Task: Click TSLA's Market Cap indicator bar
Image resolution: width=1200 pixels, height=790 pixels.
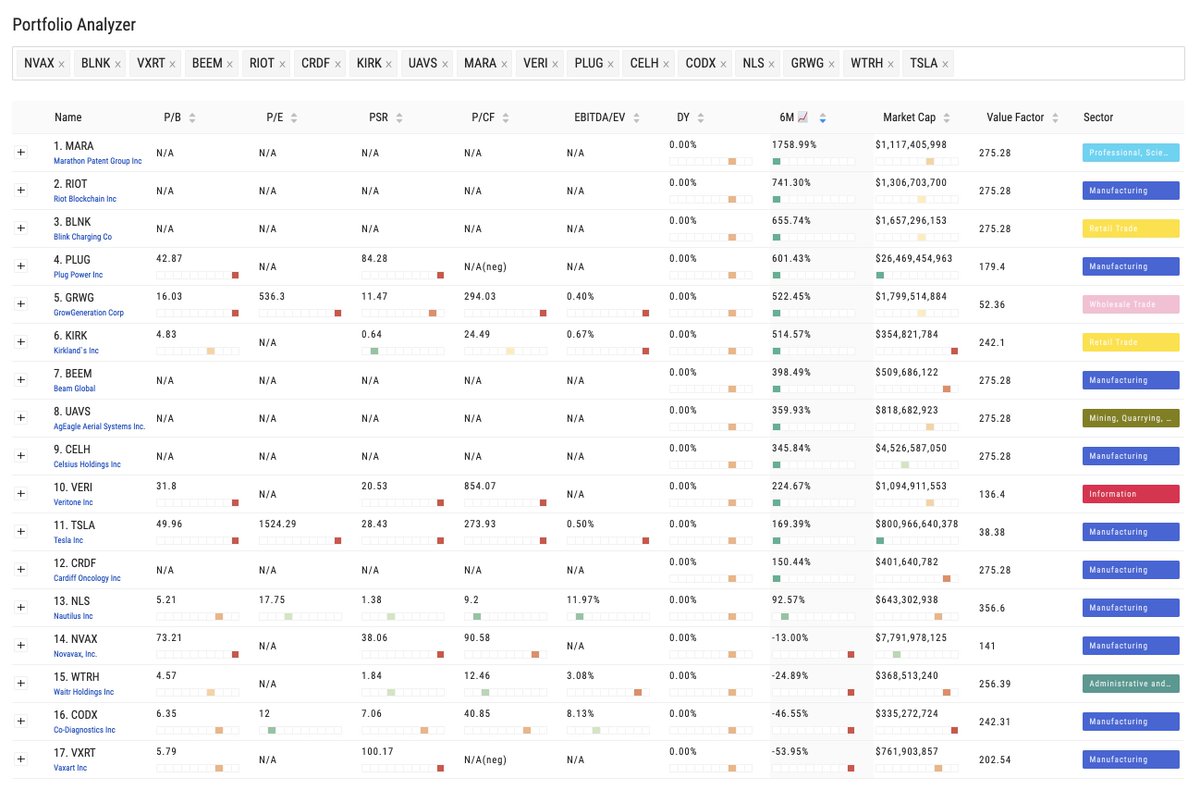Action: tap(917, 541)
